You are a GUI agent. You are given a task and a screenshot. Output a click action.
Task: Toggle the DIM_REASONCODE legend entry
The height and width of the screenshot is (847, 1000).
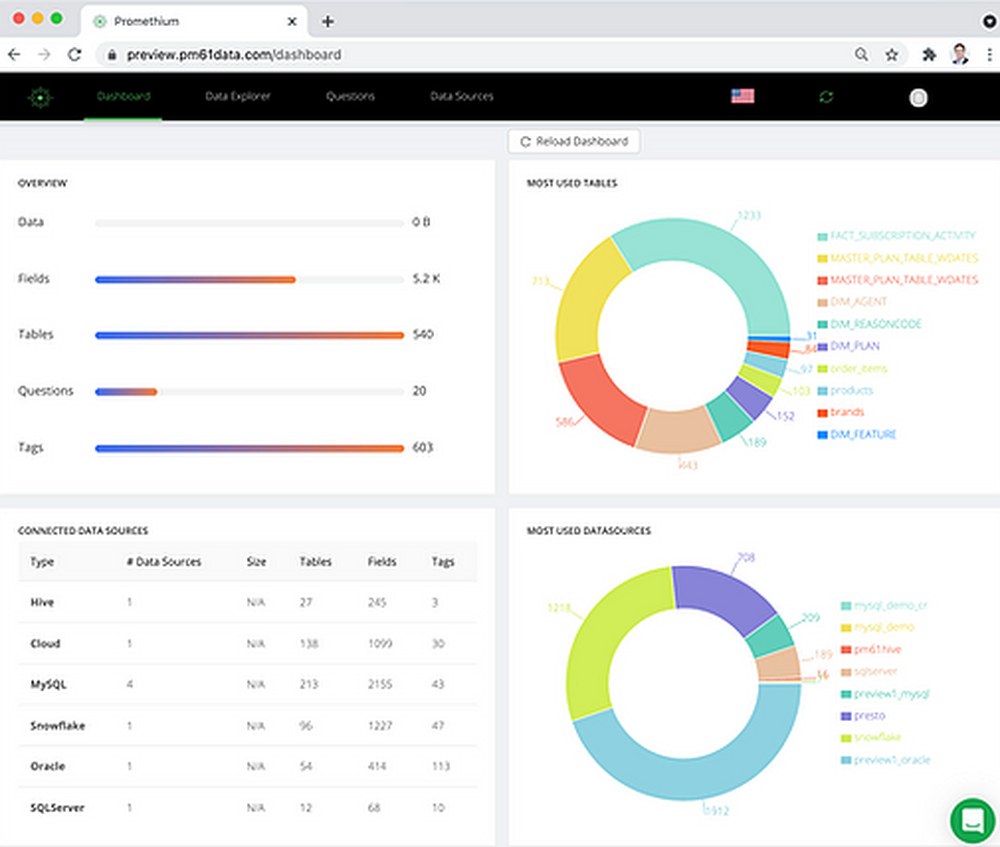(870, 324)
